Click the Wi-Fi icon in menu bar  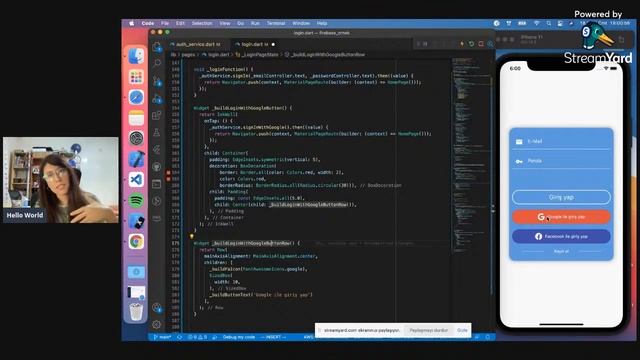click(537, 23)
